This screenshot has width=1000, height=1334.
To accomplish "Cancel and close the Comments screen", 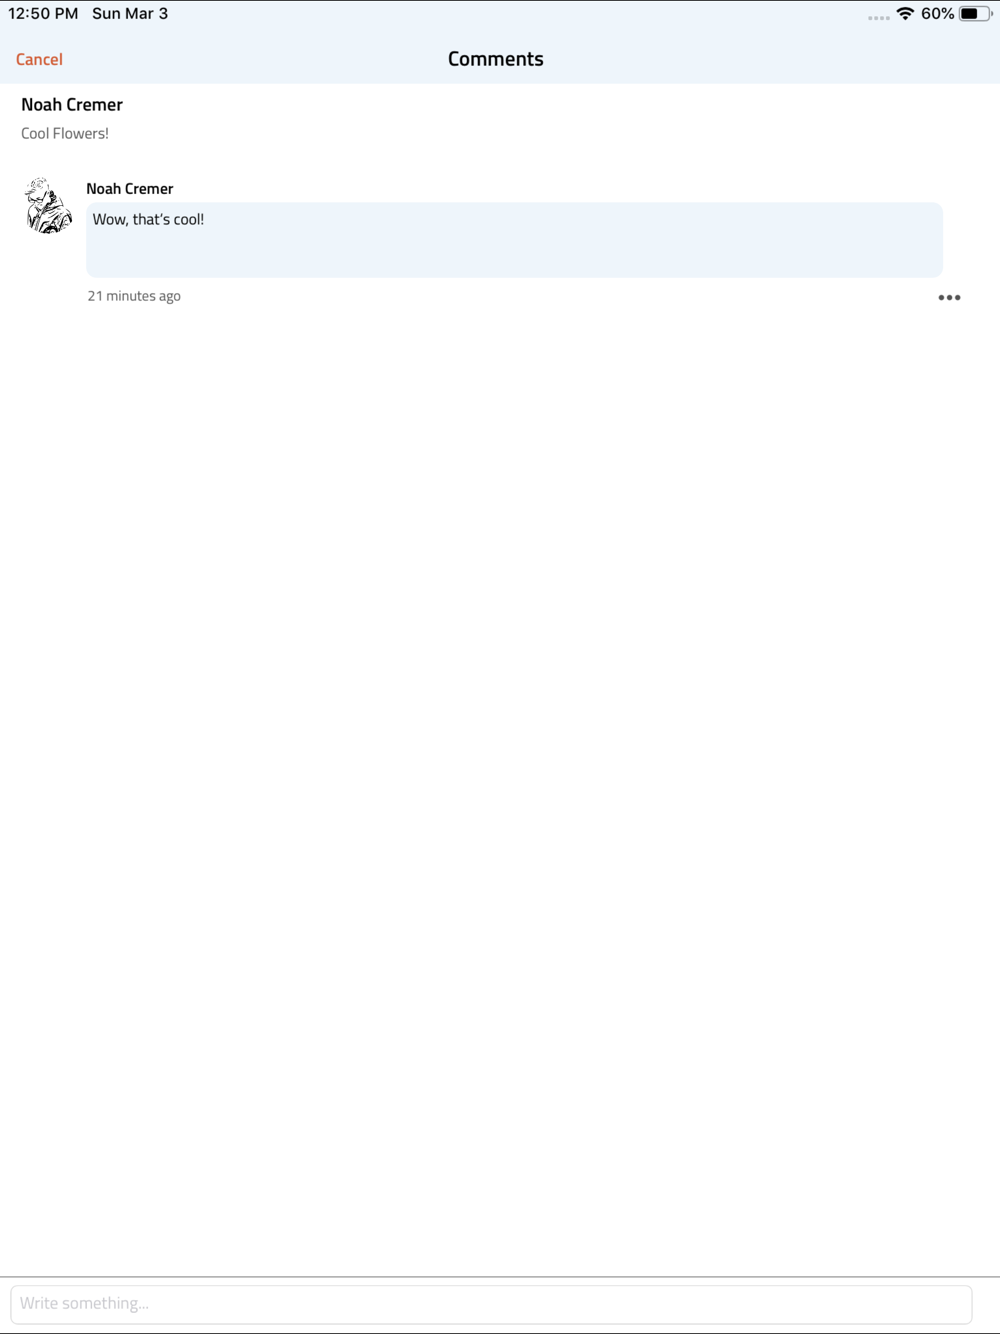I will point(39,59).
